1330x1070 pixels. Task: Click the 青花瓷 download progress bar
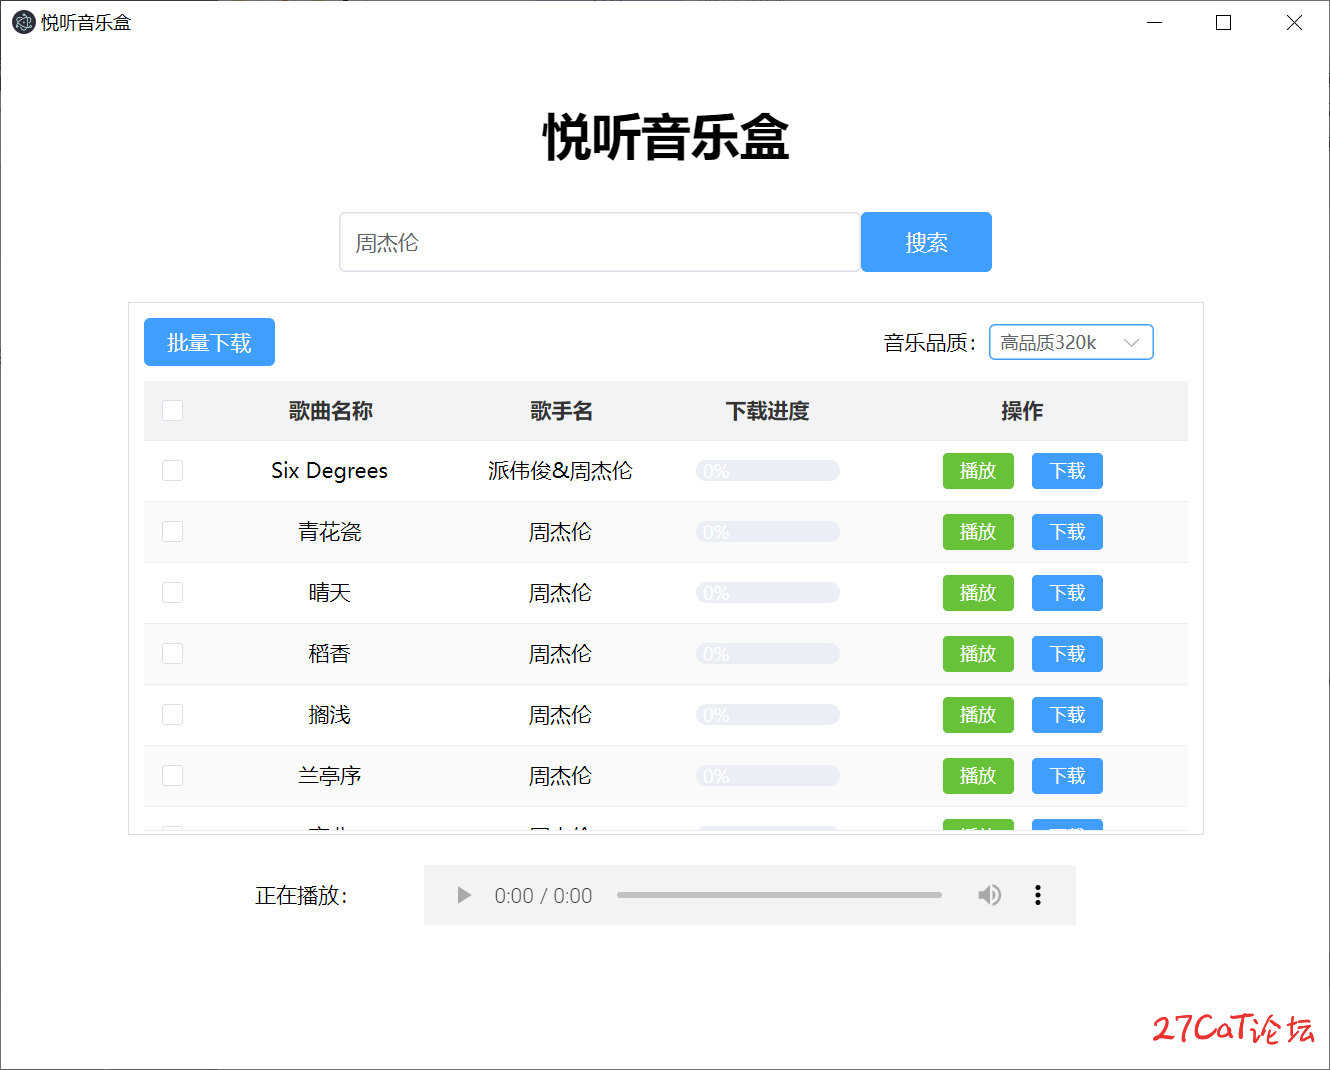768,532
